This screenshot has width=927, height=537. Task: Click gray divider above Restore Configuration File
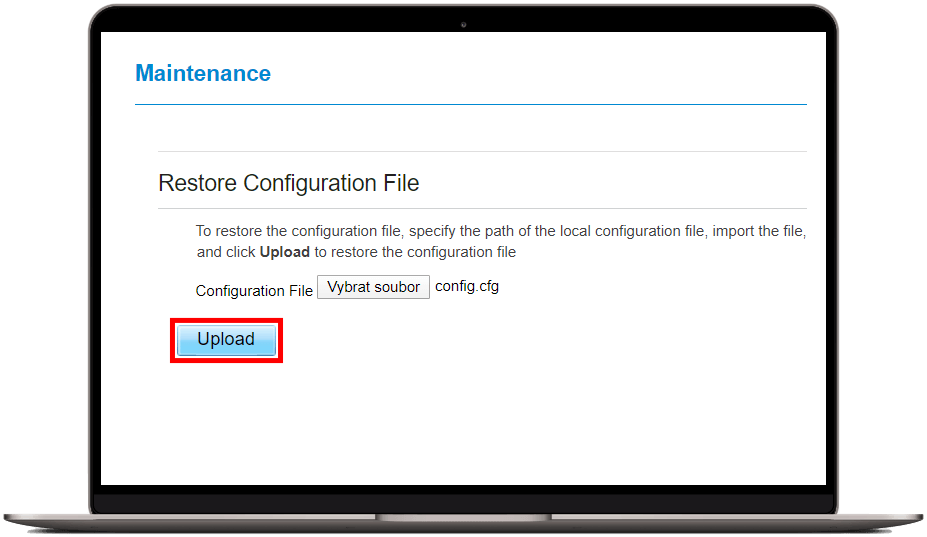tap(482, 151)
